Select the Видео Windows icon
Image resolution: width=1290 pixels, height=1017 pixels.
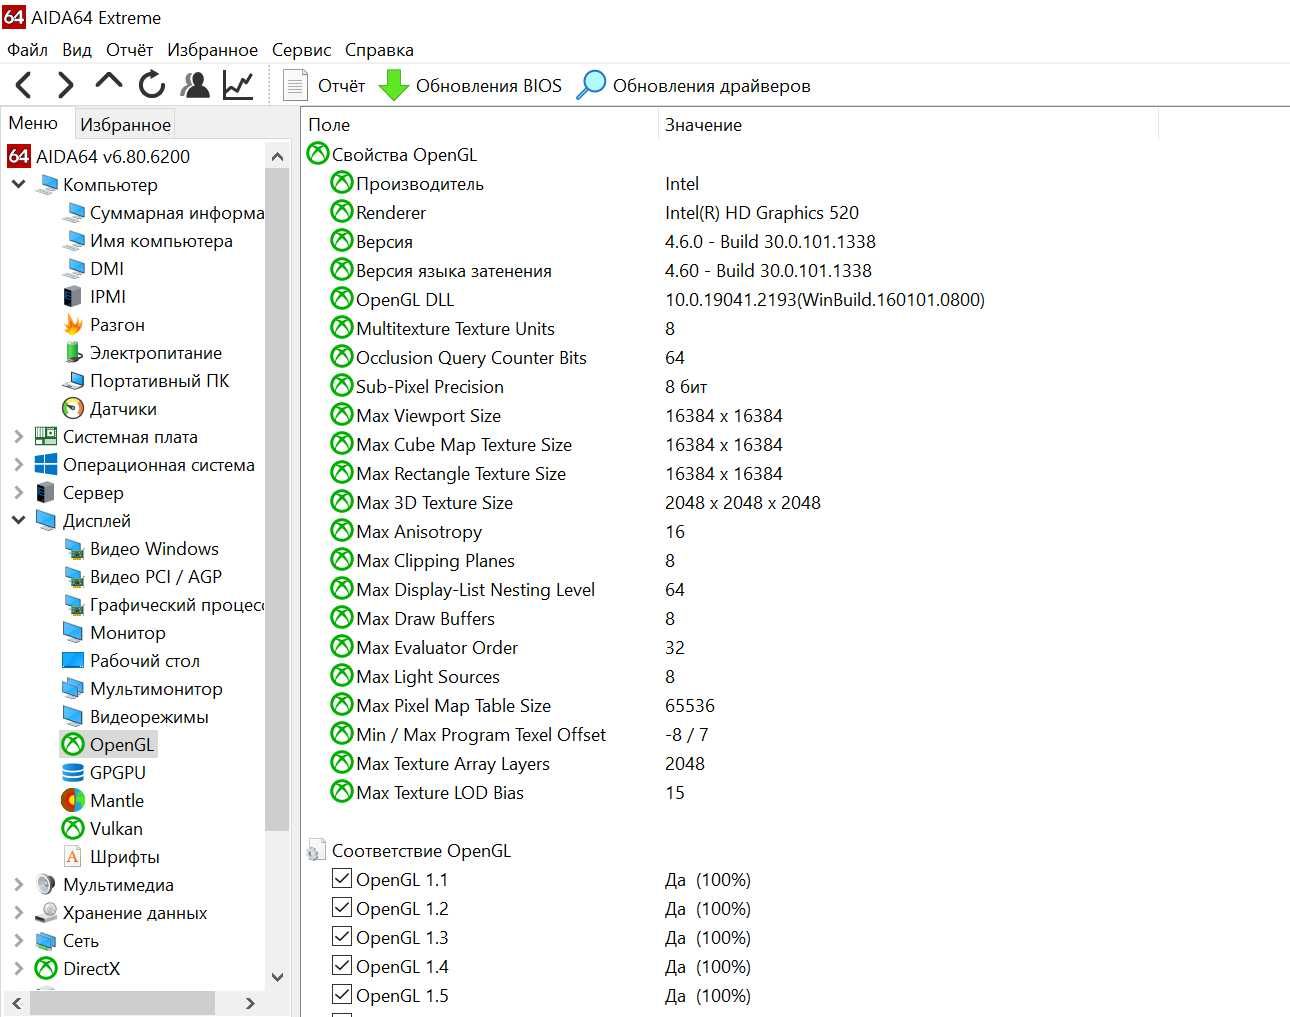coord(73,548)
